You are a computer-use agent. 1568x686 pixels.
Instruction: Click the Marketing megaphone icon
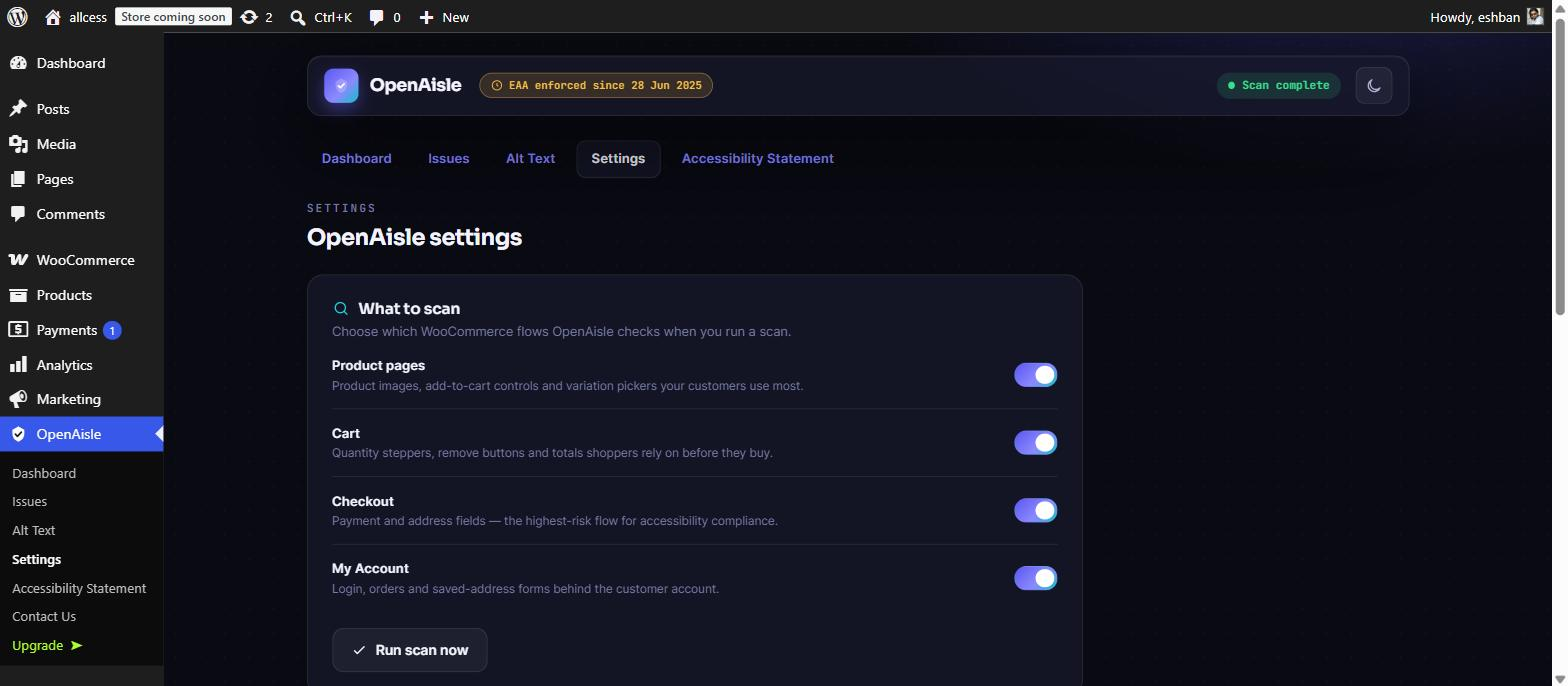[x=18, y=399]
